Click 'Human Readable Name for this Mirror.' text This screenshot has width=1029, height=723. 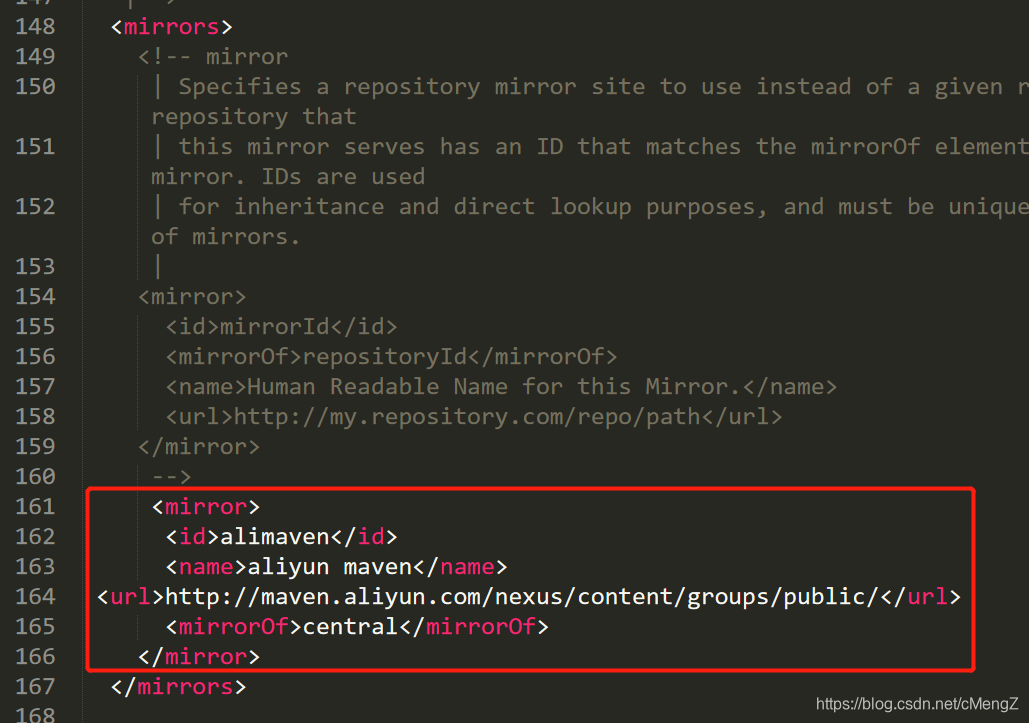click(495, 386)
